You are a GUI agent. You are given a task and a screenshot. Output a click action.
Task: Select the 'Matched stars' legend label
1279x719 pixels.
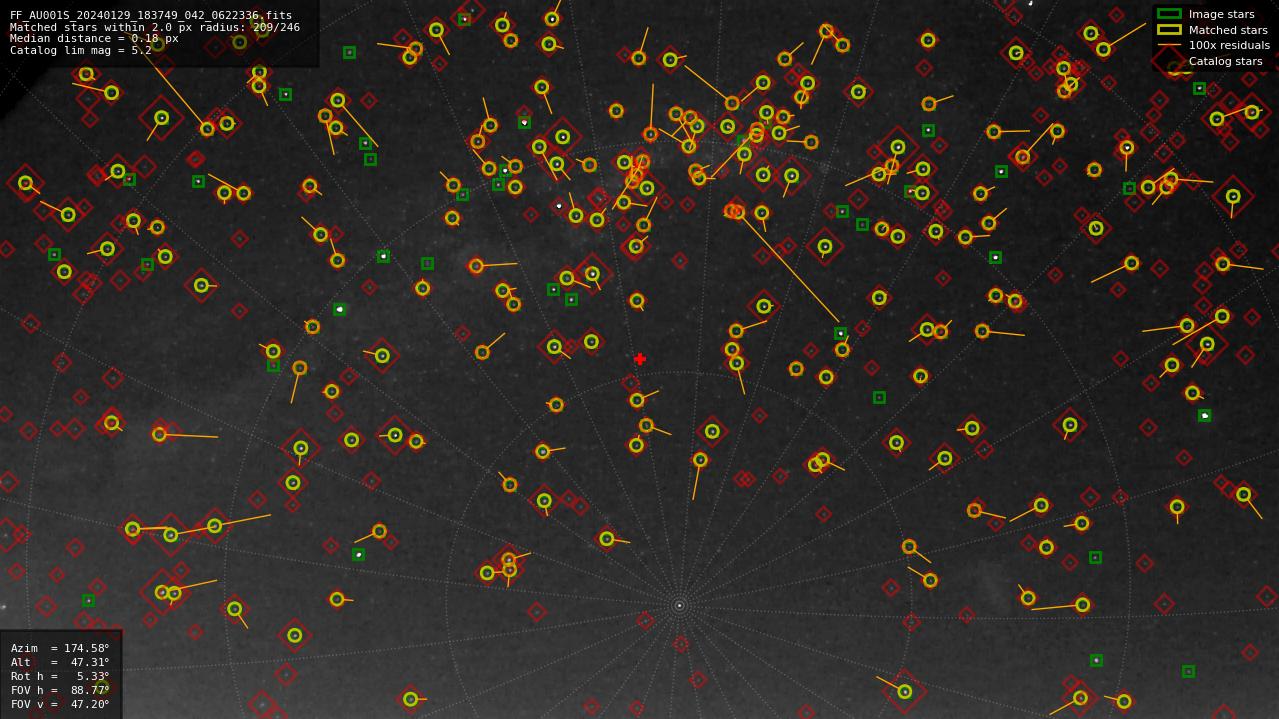pos(1228,30)
